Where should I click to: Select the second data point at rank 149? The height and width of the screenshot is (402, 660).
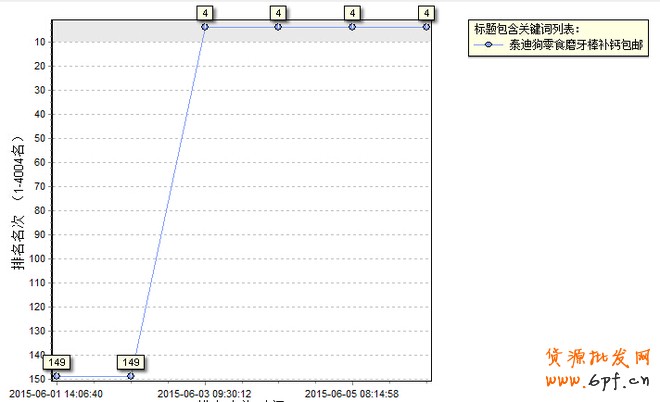click(130, 376)
